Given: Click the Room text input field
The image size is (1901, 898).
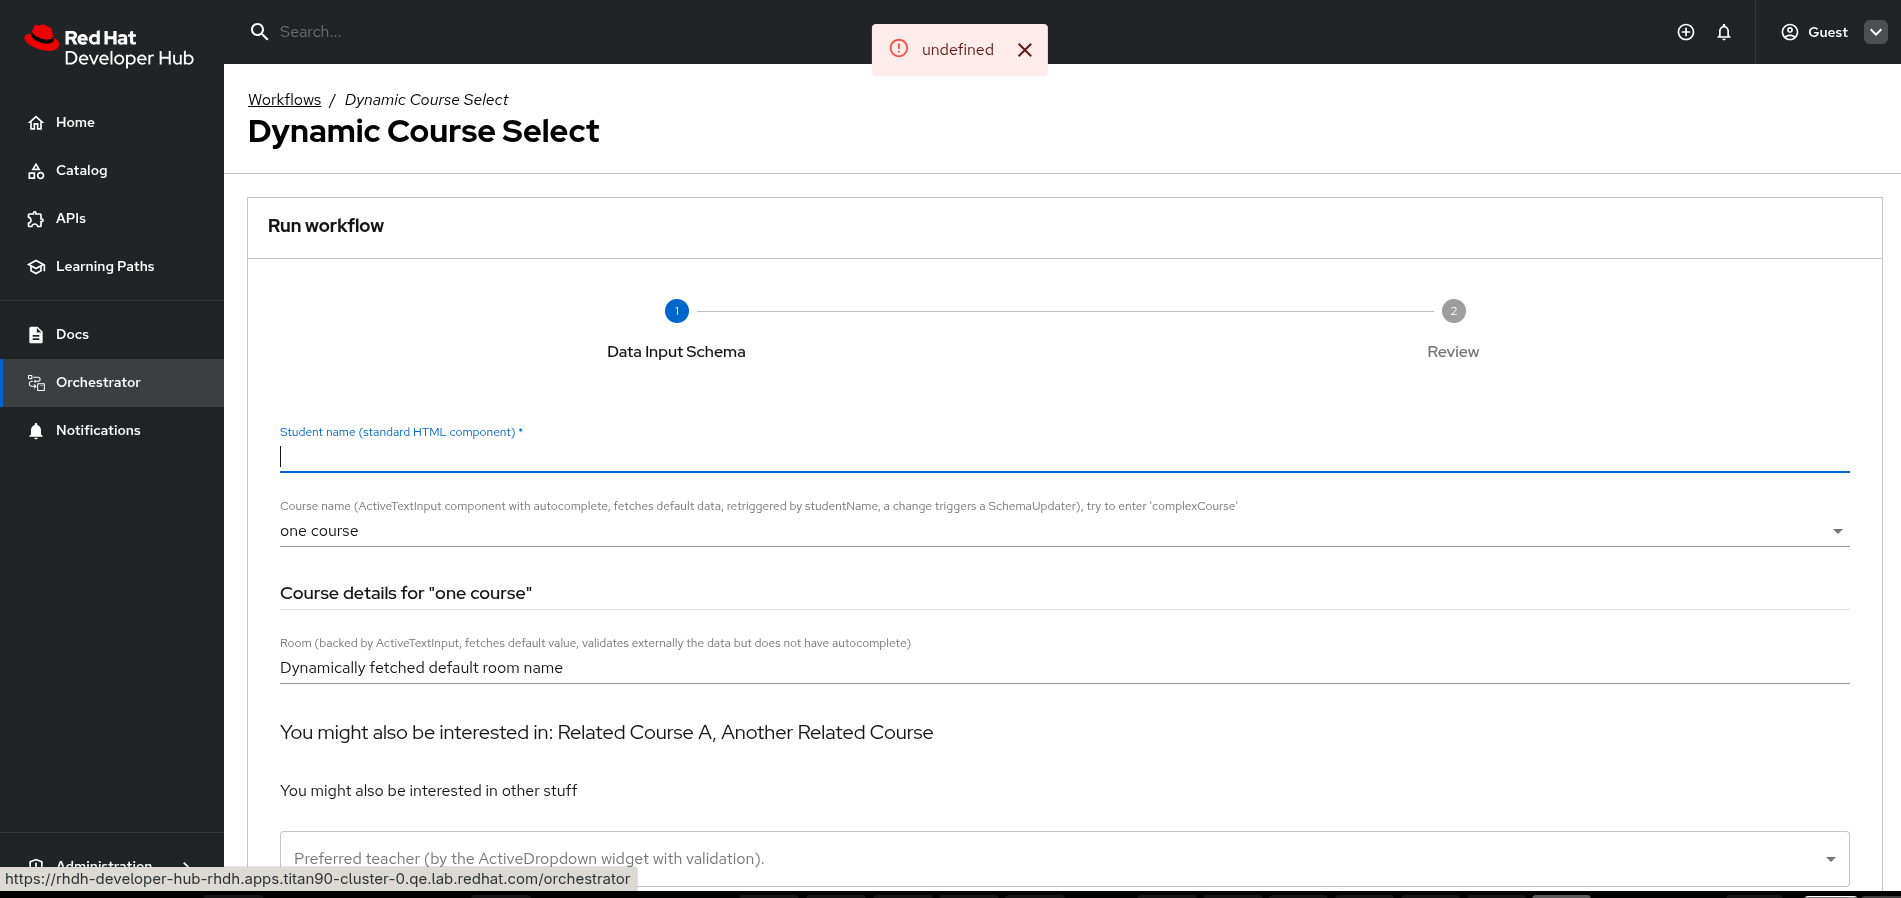Looking at the screenshot, I should click(x=1064, y=668).
